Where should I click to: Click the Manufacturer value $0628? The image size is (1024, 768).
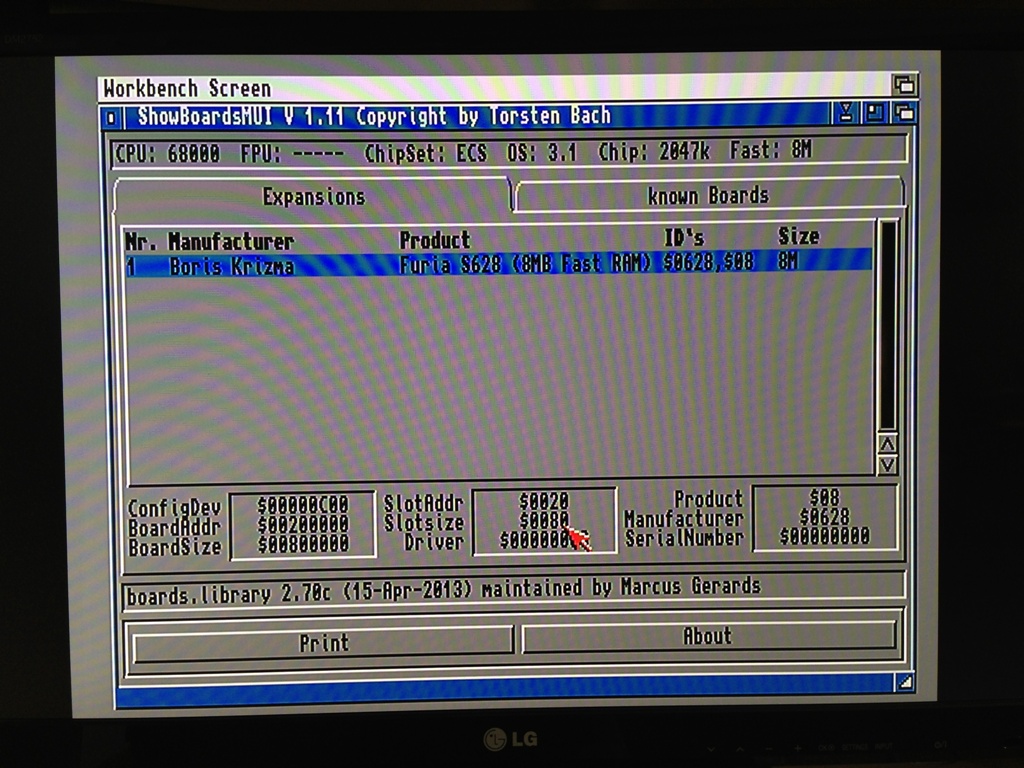(824, 517)
